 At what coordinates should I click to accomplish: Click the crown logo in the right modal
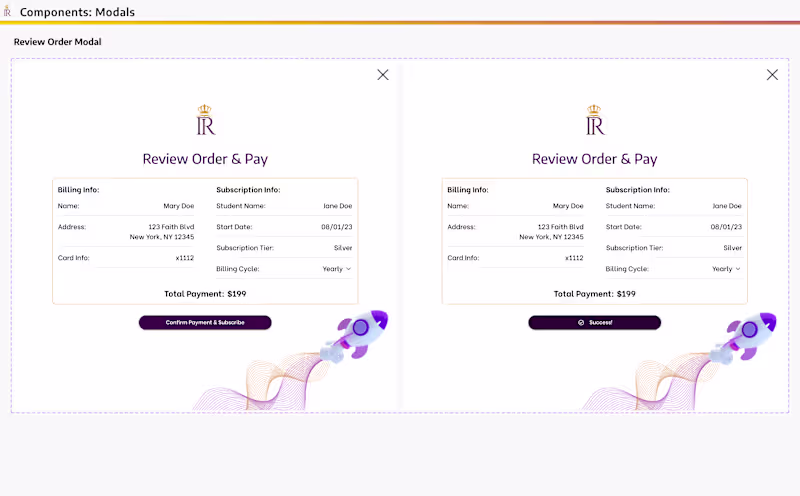tap(595, 119)
